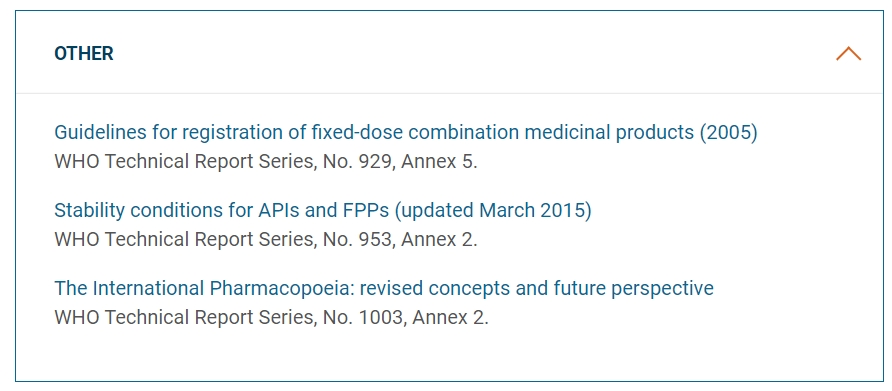
Task: Click the OTHER accordion header title
Action: [84, 53]
